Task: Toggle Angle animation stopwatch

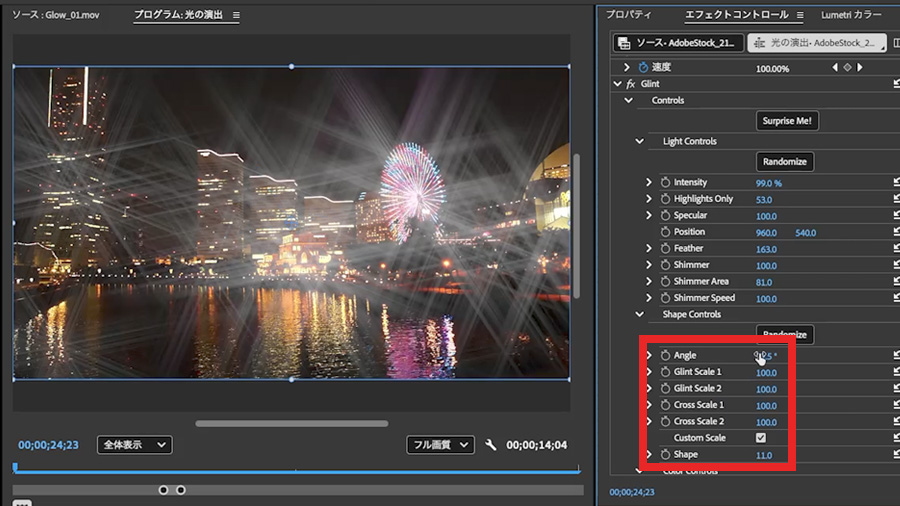Action: 665,355
